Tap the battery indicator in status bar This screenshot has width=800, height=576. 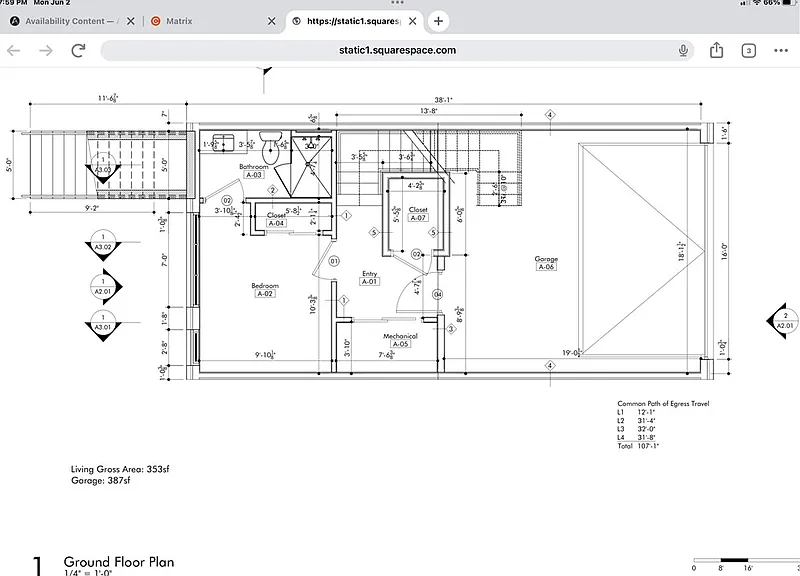[x=790, y=3]
